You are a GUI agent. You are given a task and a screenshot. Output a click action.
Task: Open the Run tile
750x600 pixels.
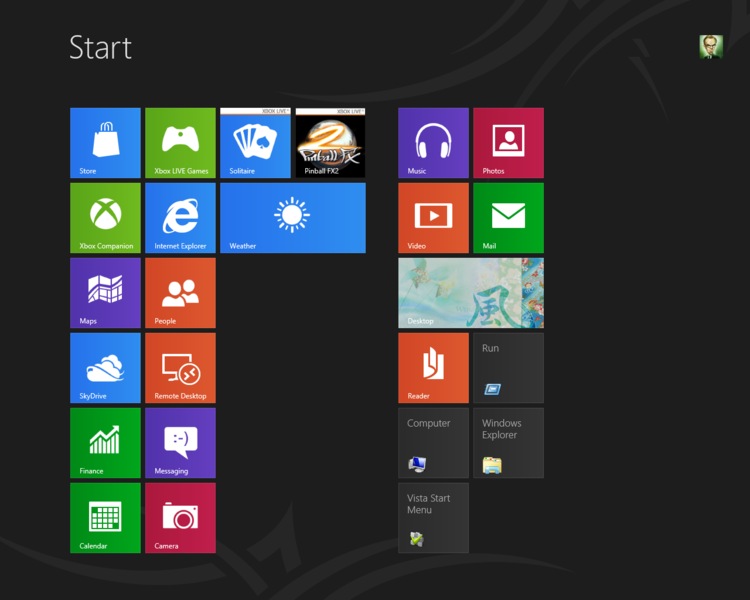point(508,368)
